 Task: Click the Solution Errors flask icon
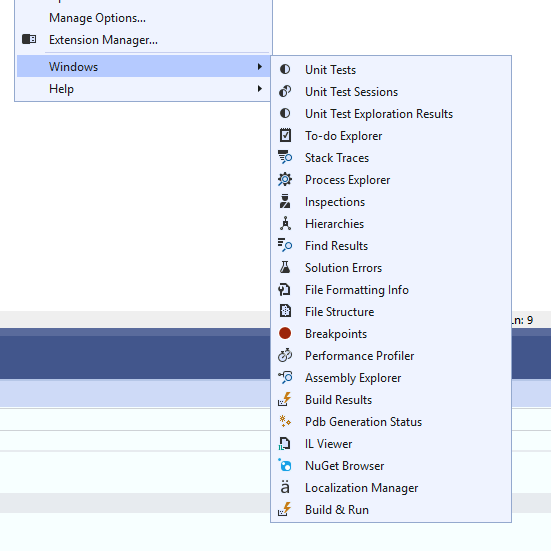click(285, 267)
